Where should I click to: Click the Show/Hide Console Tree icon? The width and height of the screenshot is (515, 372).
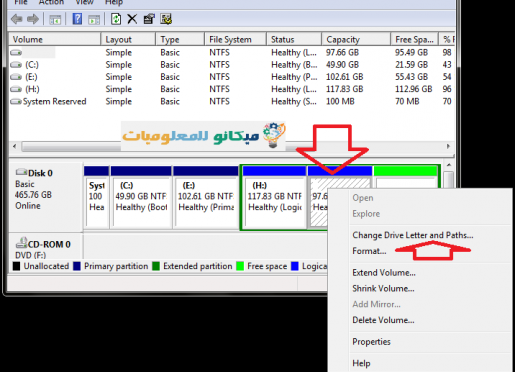(55, 20)
